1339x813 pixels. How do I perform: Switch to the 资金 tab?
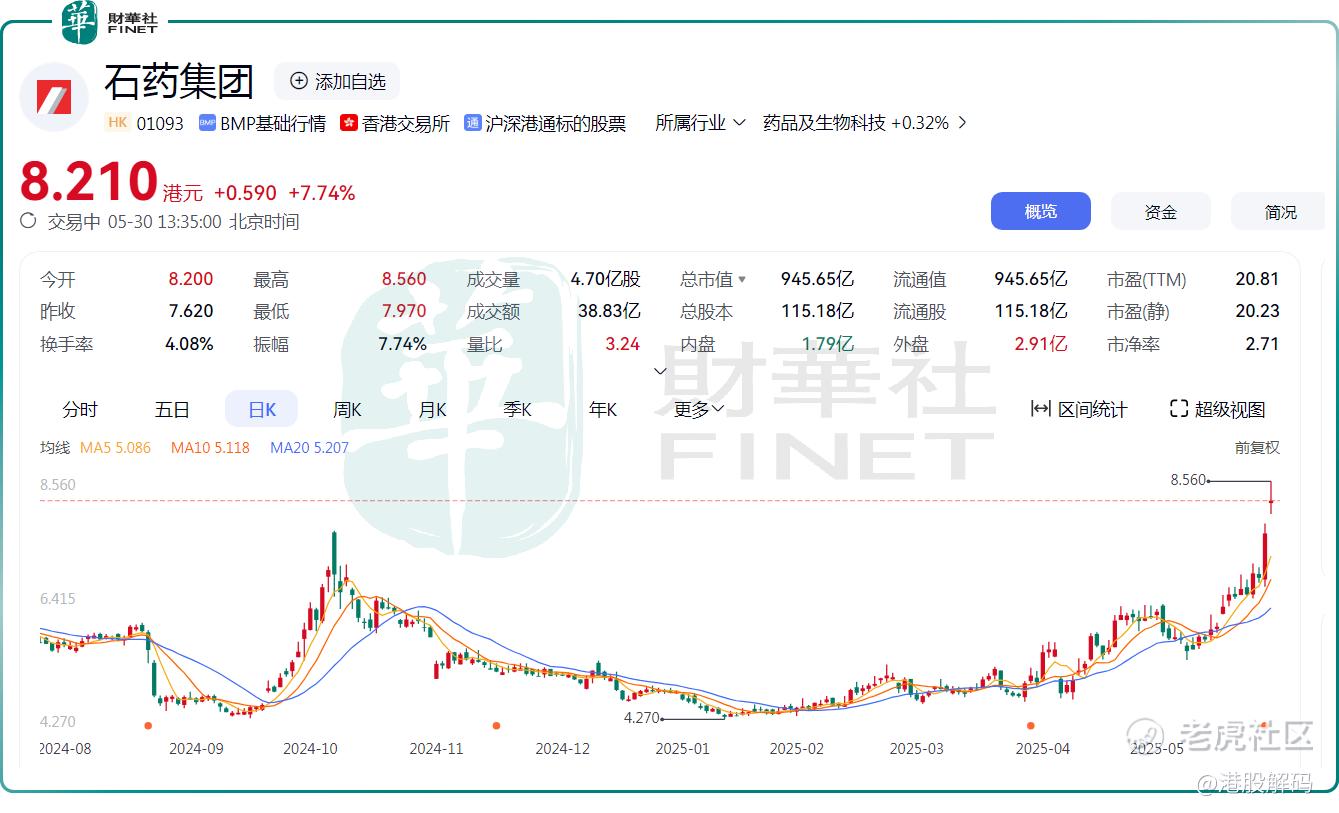click(x=1160, y=212)
